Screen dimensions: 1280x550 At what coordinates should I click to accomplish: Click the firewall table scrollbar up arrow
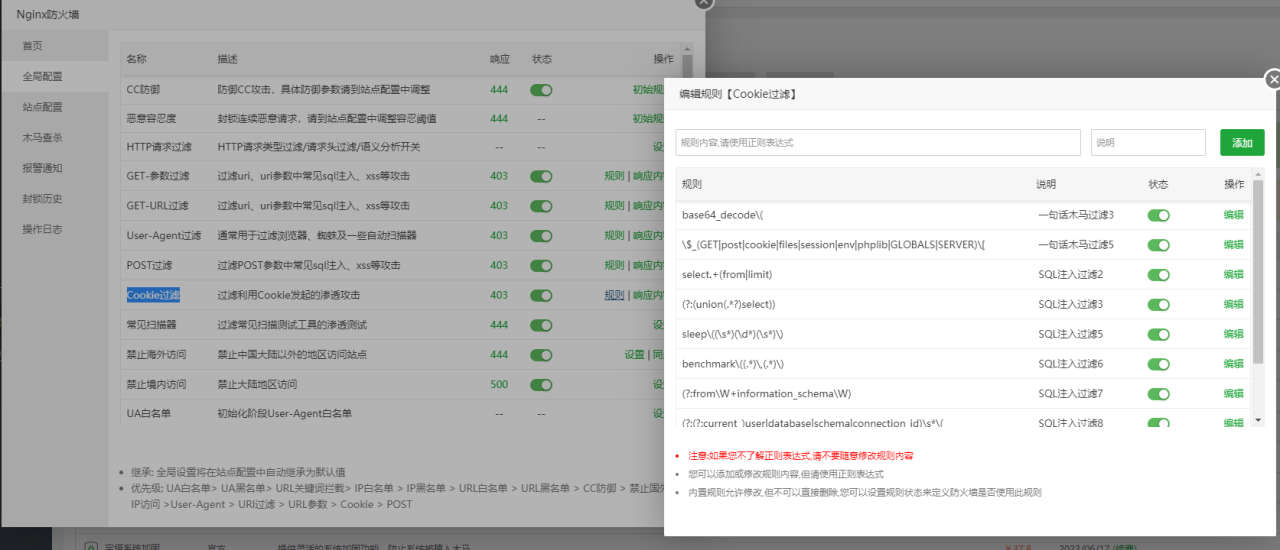point(687,48)
